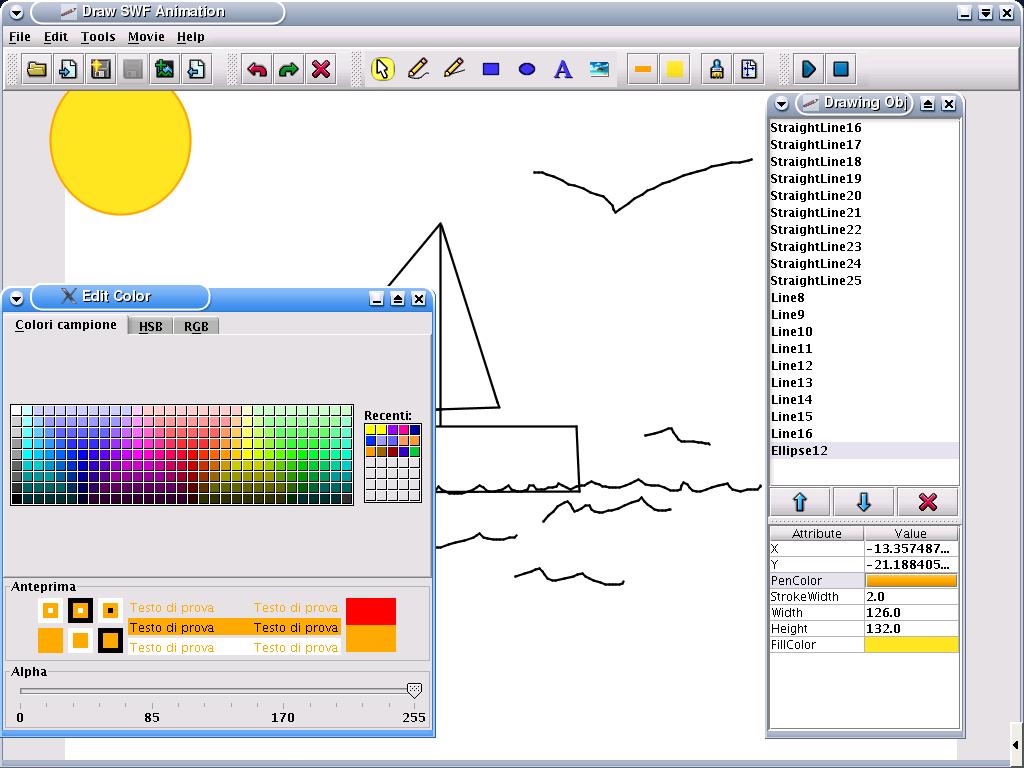This screenshot has width=1024, height=768.
Task: Click the save-as floppy disk icon
Action: [x=101, y=69]
